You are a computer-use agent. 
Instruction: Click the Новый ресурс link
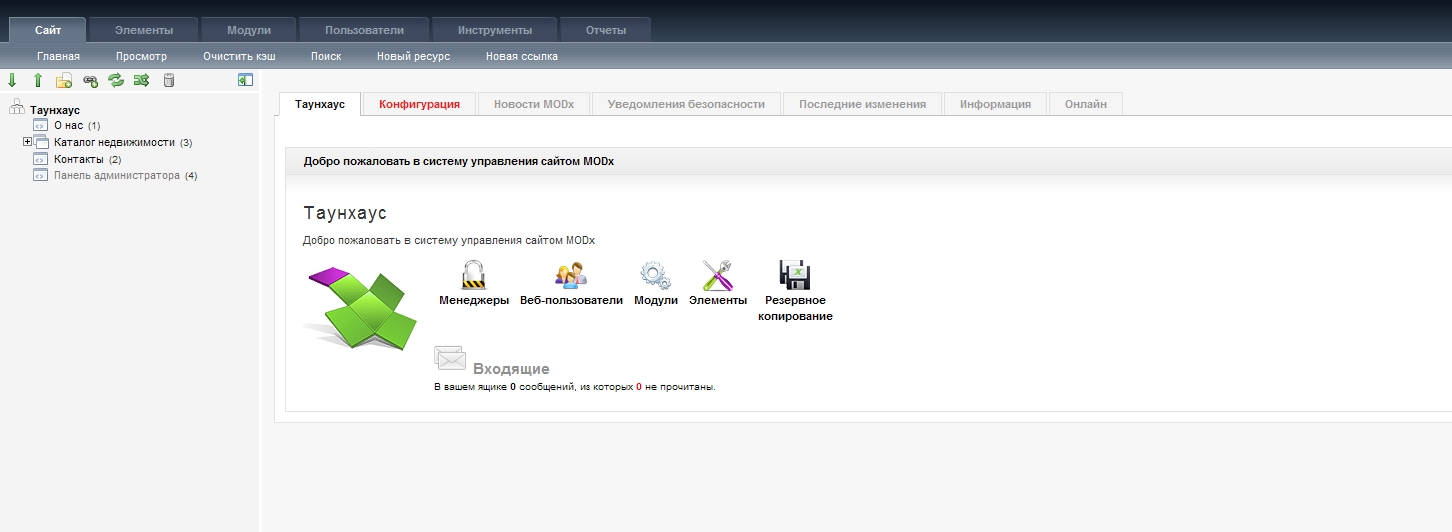coord(413,56)
